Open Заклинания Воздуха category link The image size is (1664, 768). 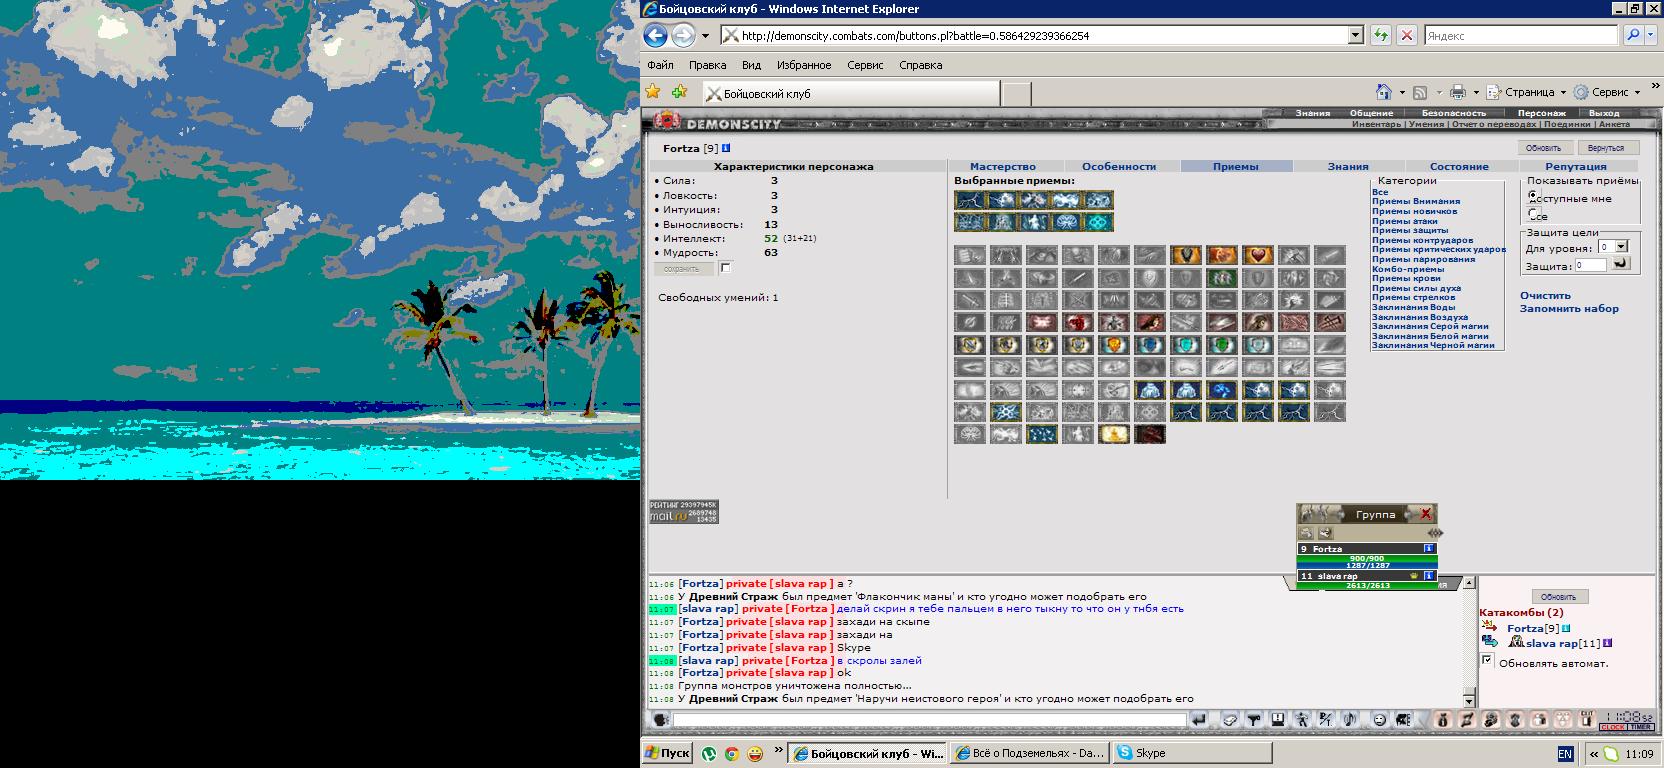(x=1420, y=317)
